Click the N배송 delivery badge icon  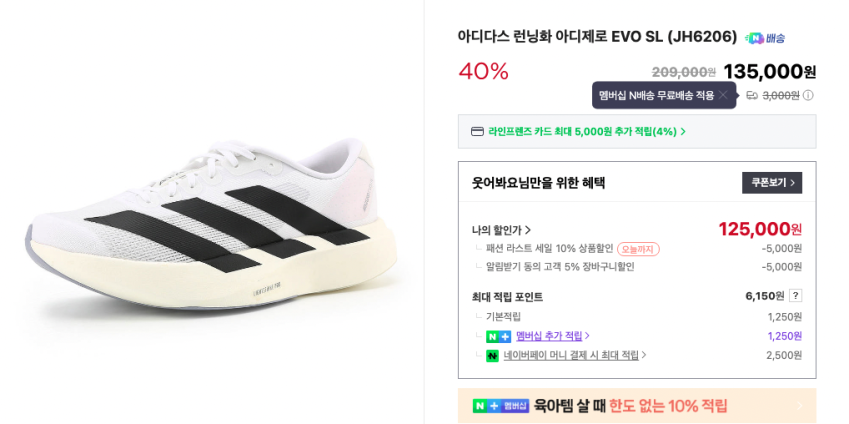click(765, 38)
